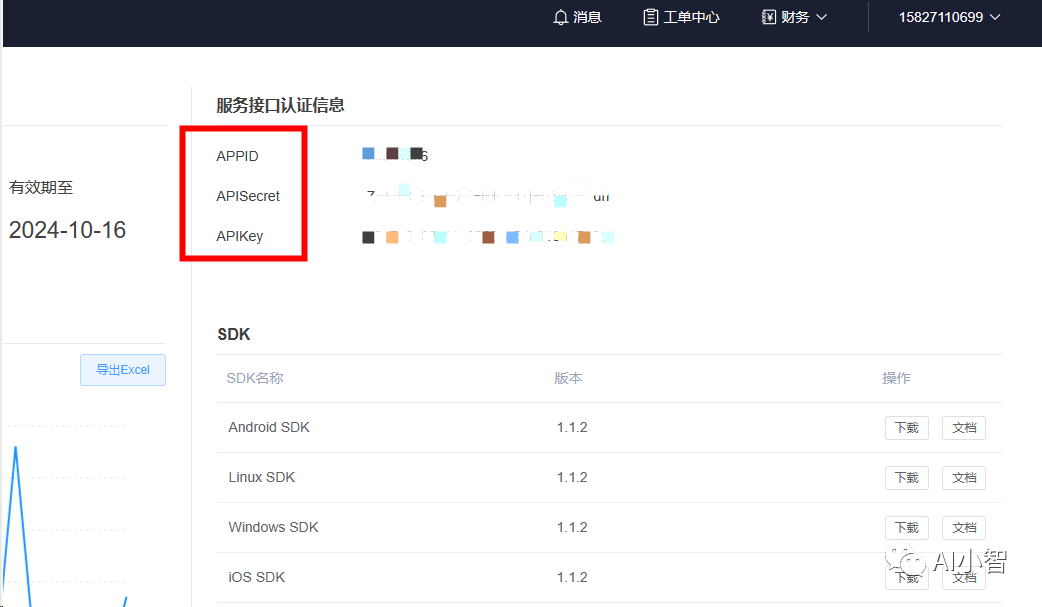Click the SDK section heading
Screen dimensions: 1042x607
pyautogui.click(x=234, y=334)
